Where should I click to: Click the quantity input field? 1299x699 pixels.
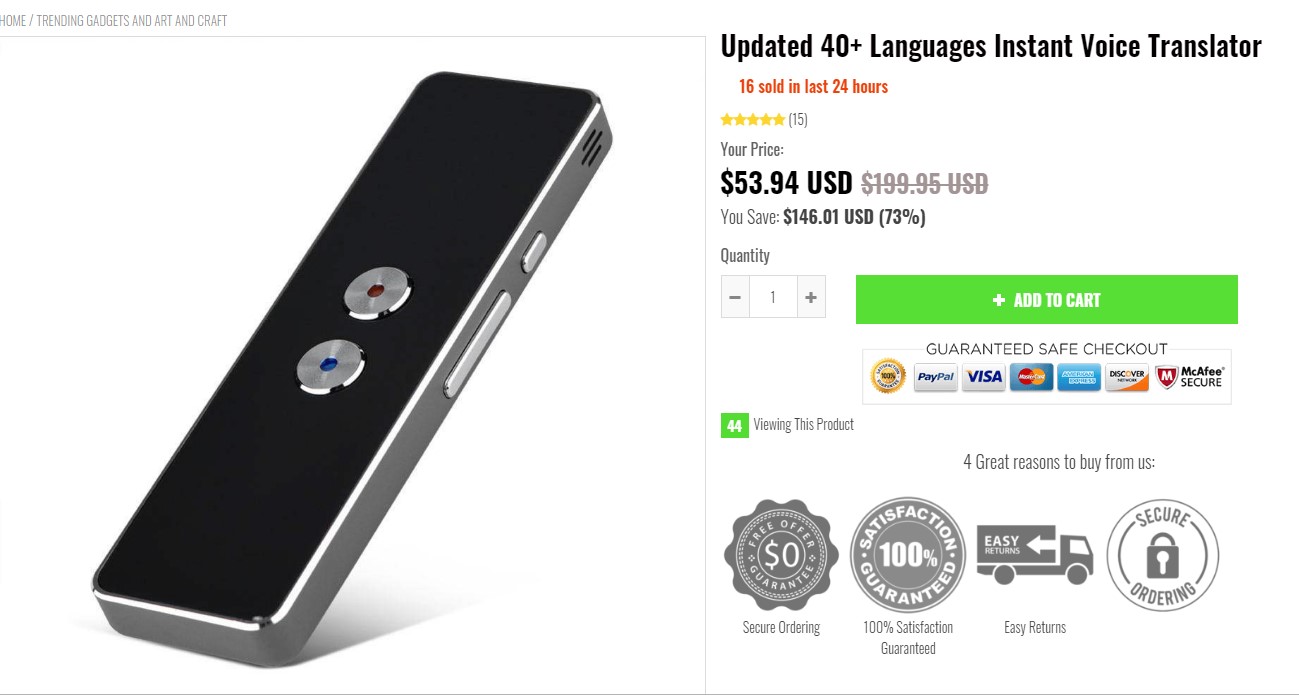point(773,297)
